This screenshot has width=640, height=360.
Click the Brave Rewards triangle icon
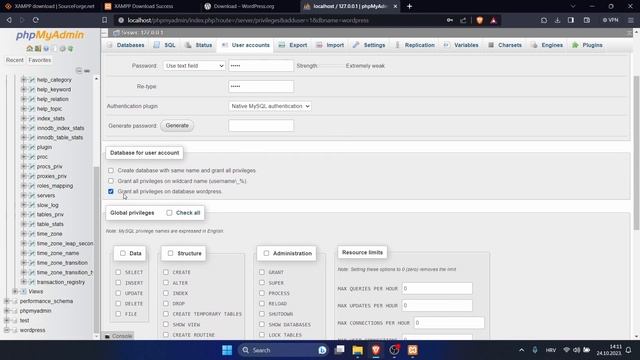click(x=493, y=20)
